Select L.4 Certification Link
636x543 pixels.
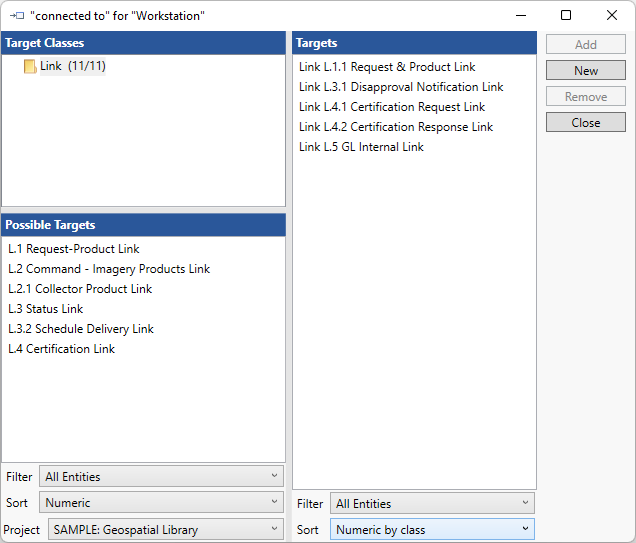[x=62, y=349]
